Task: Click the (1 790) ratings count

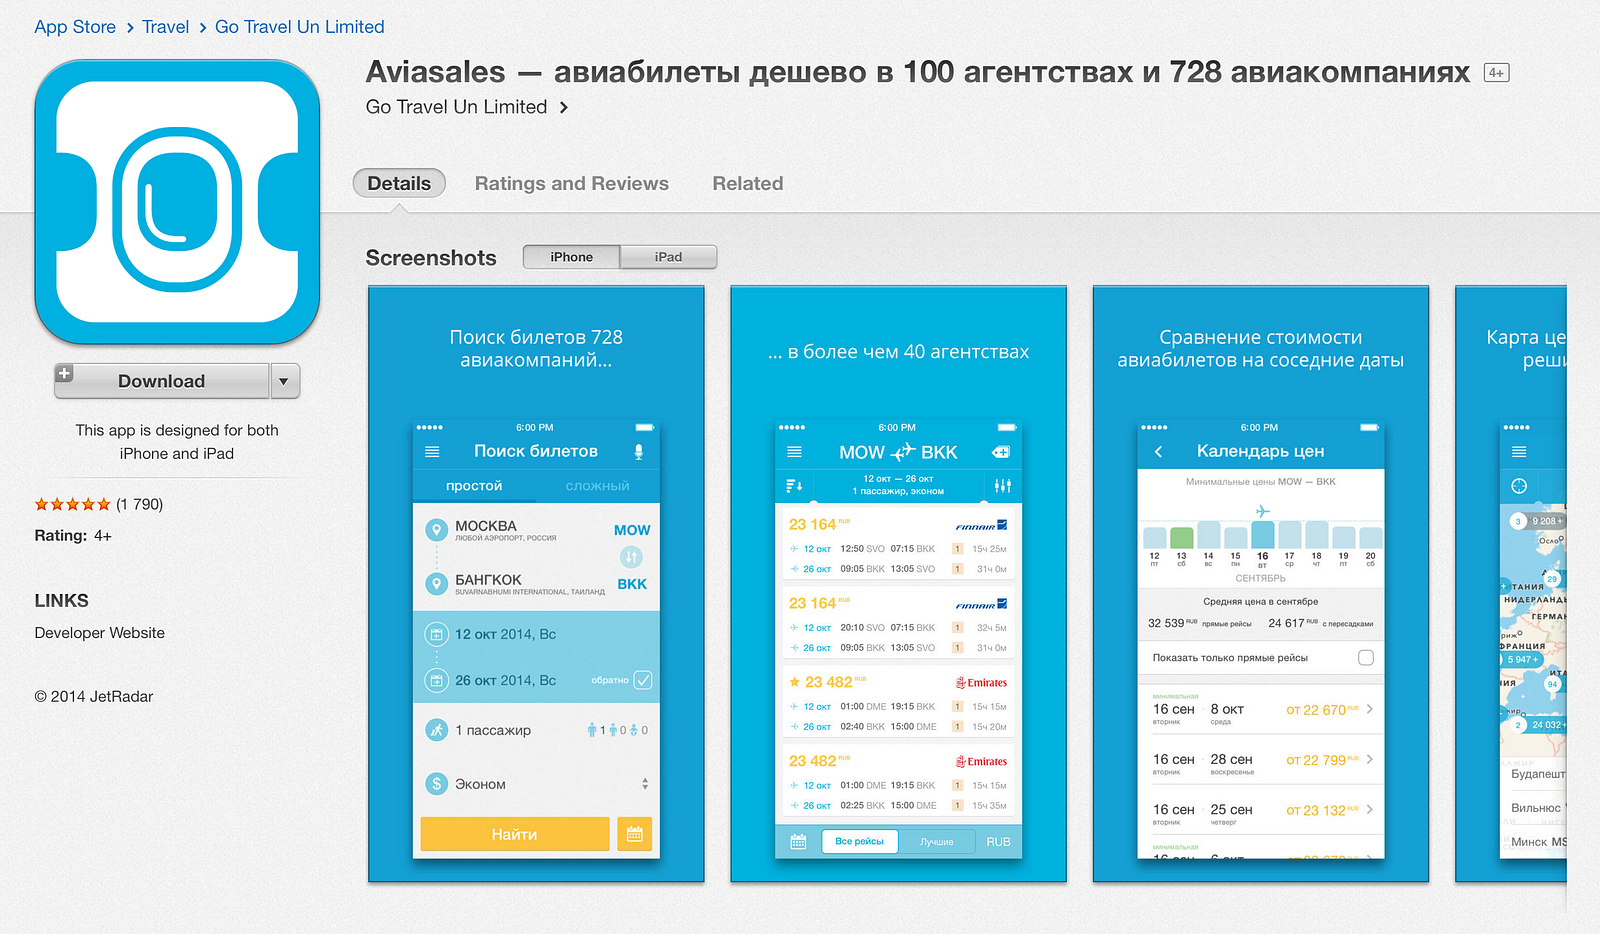Action: point(139,505)
